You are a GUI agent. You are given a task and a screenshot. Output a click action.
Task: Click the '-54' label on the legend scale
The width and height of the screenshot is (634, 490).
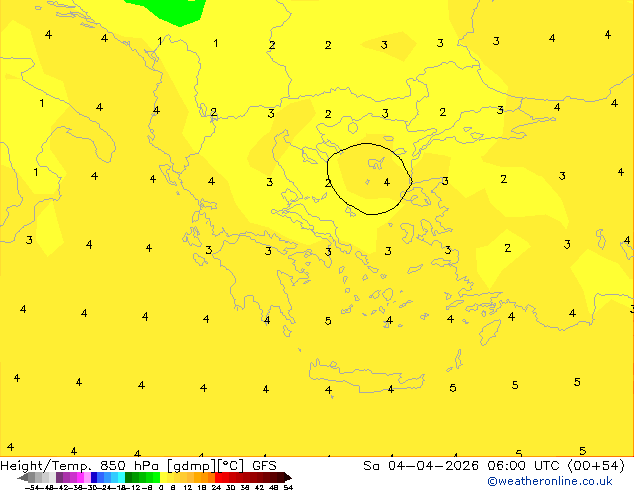pyautogui.click(x=32, y=487)
